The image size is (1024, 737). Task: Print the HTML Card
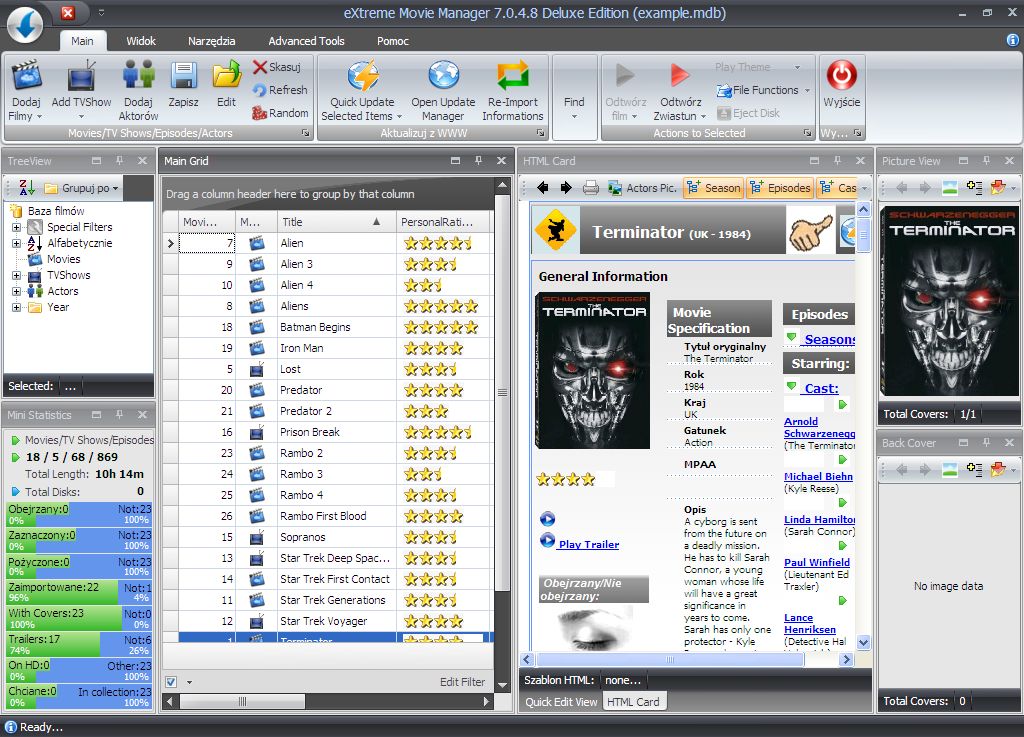pos(590,188)
